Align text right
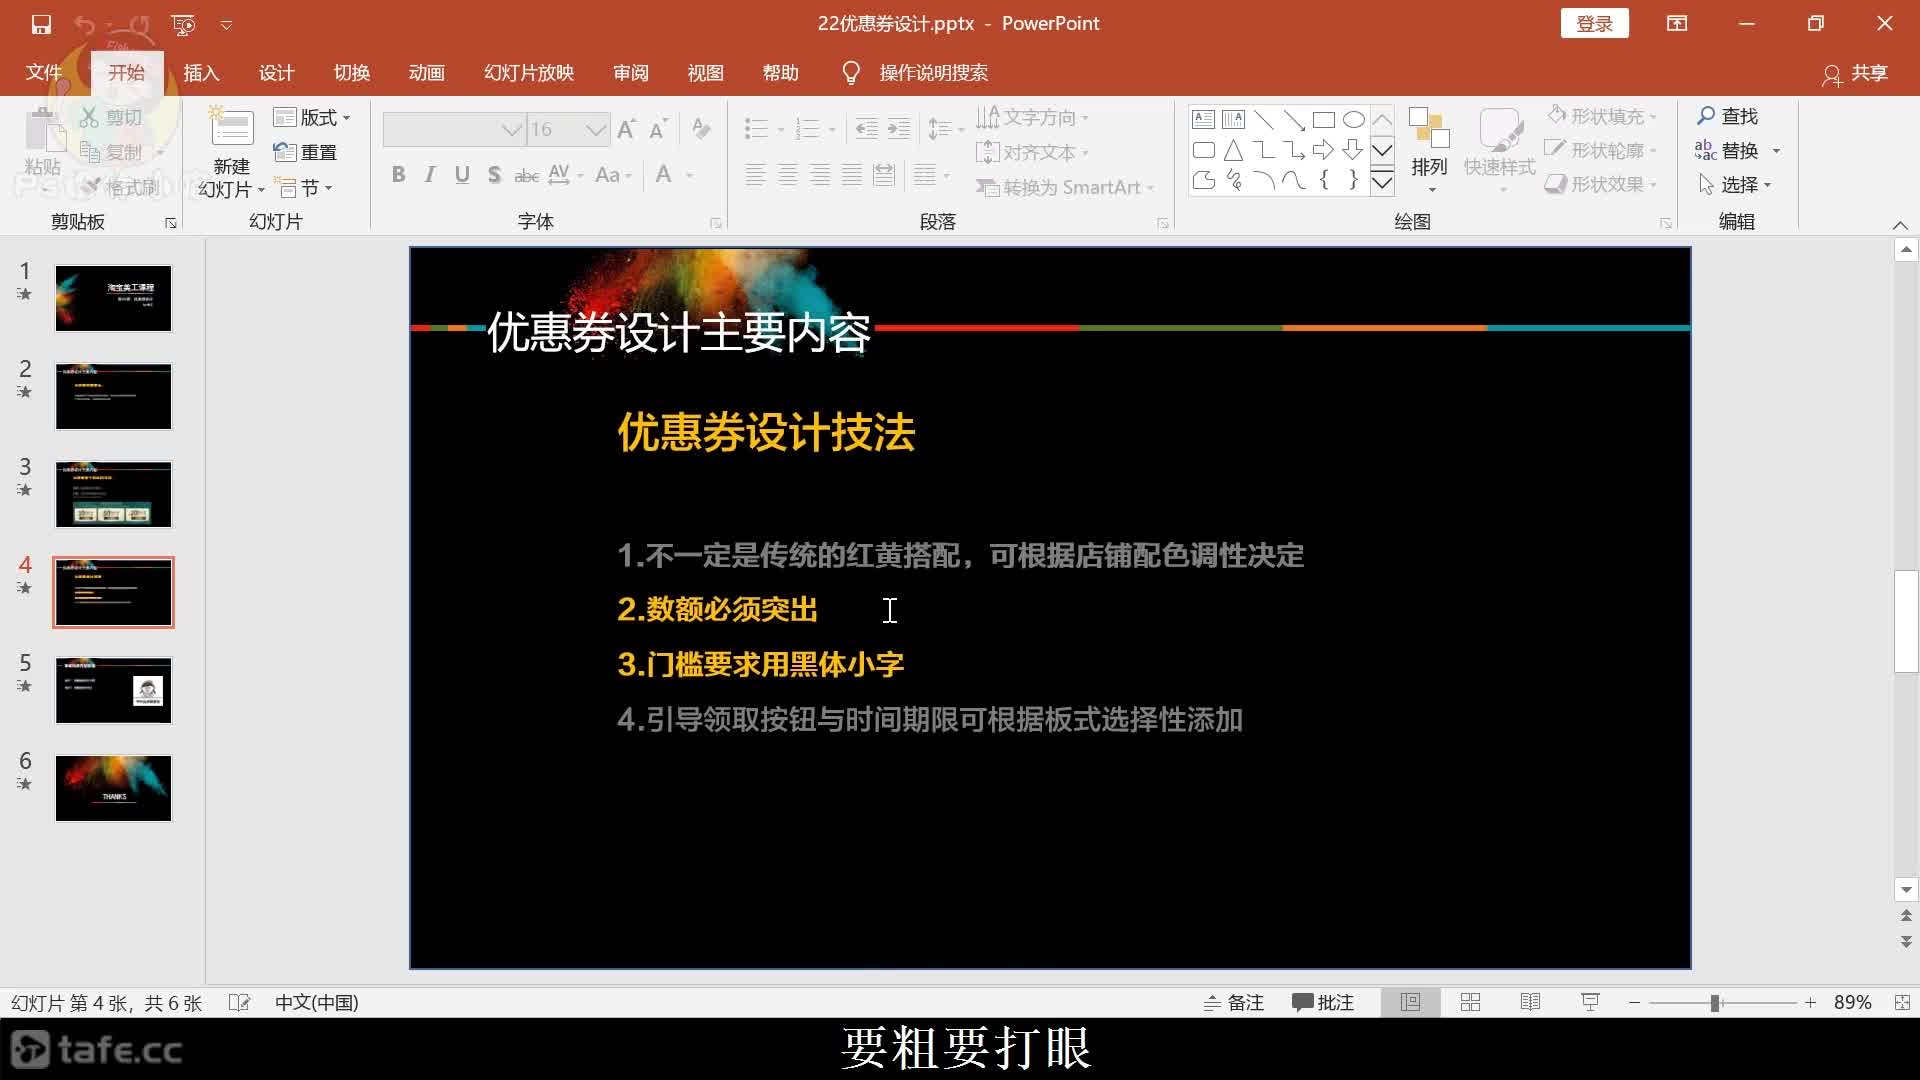The image size is (1920, 1080). [x=820, y=176]
